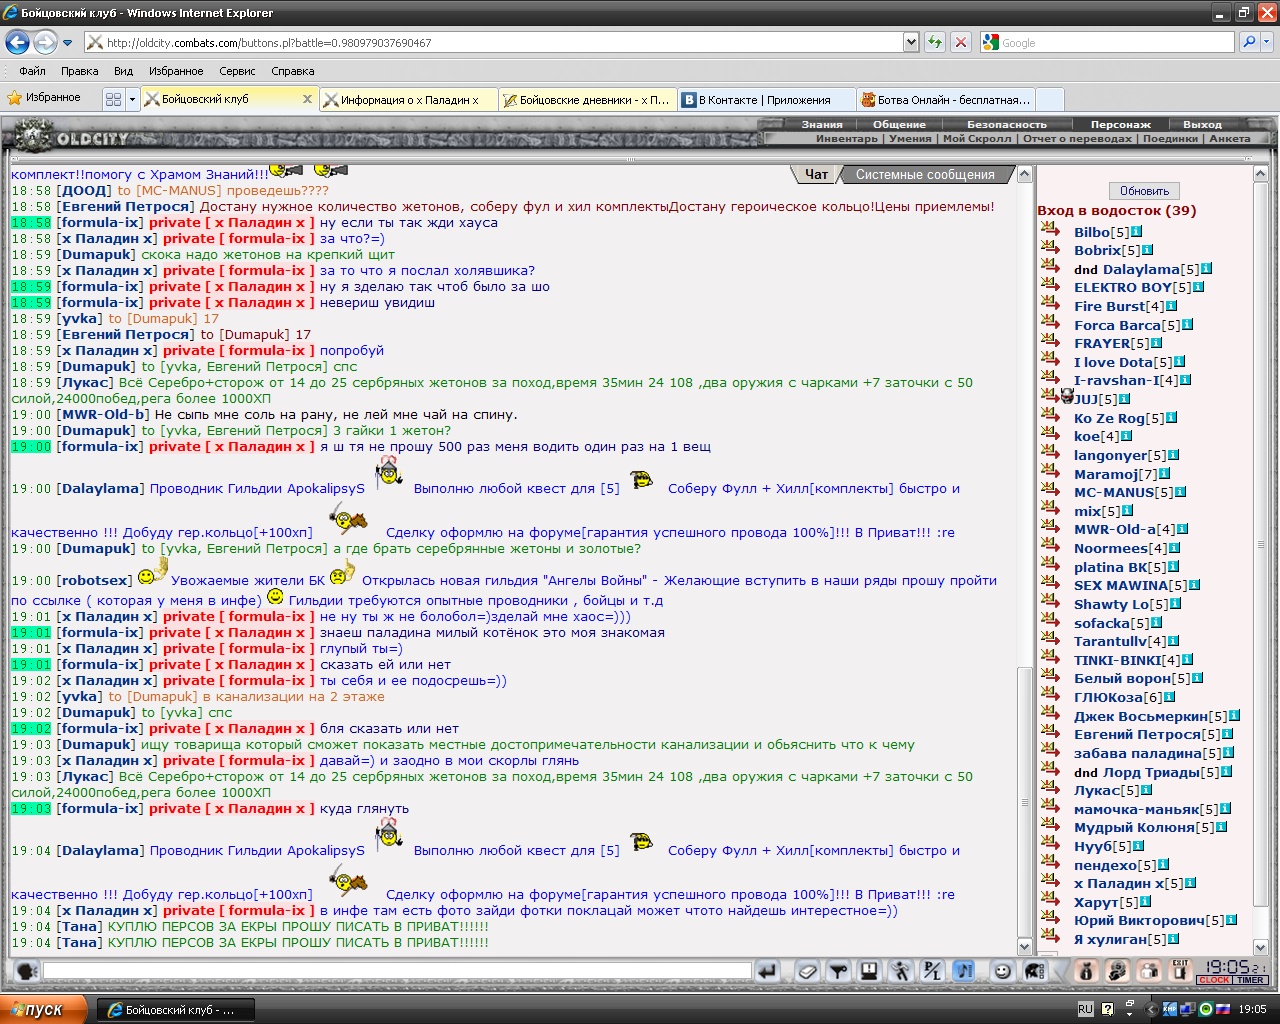Open the Правка menu

click(x=79, y=71)
